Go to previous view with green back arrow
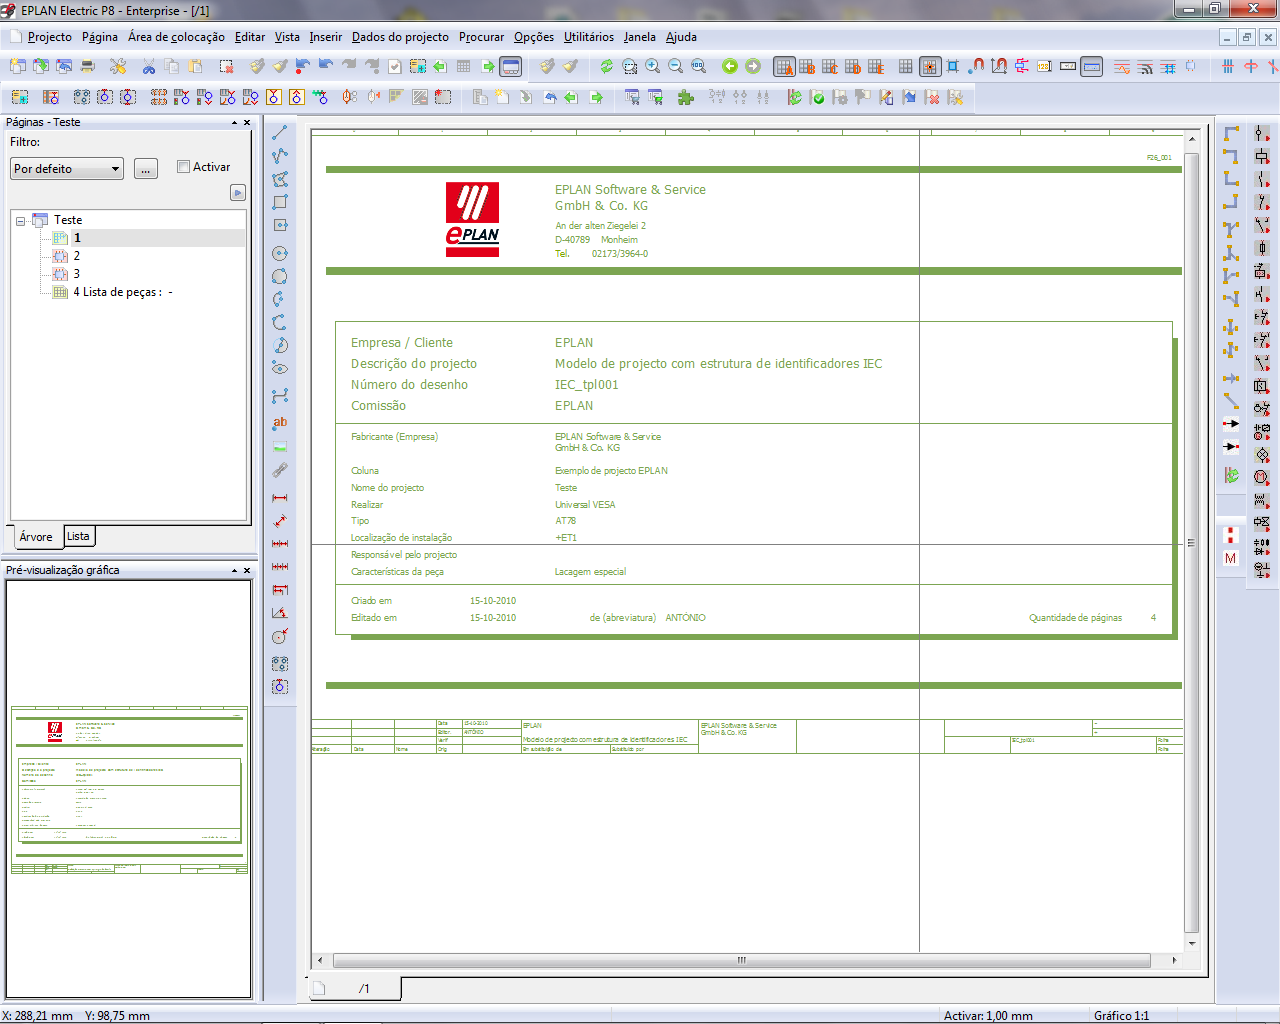The image size is (1280, 1024). [730, 66]
